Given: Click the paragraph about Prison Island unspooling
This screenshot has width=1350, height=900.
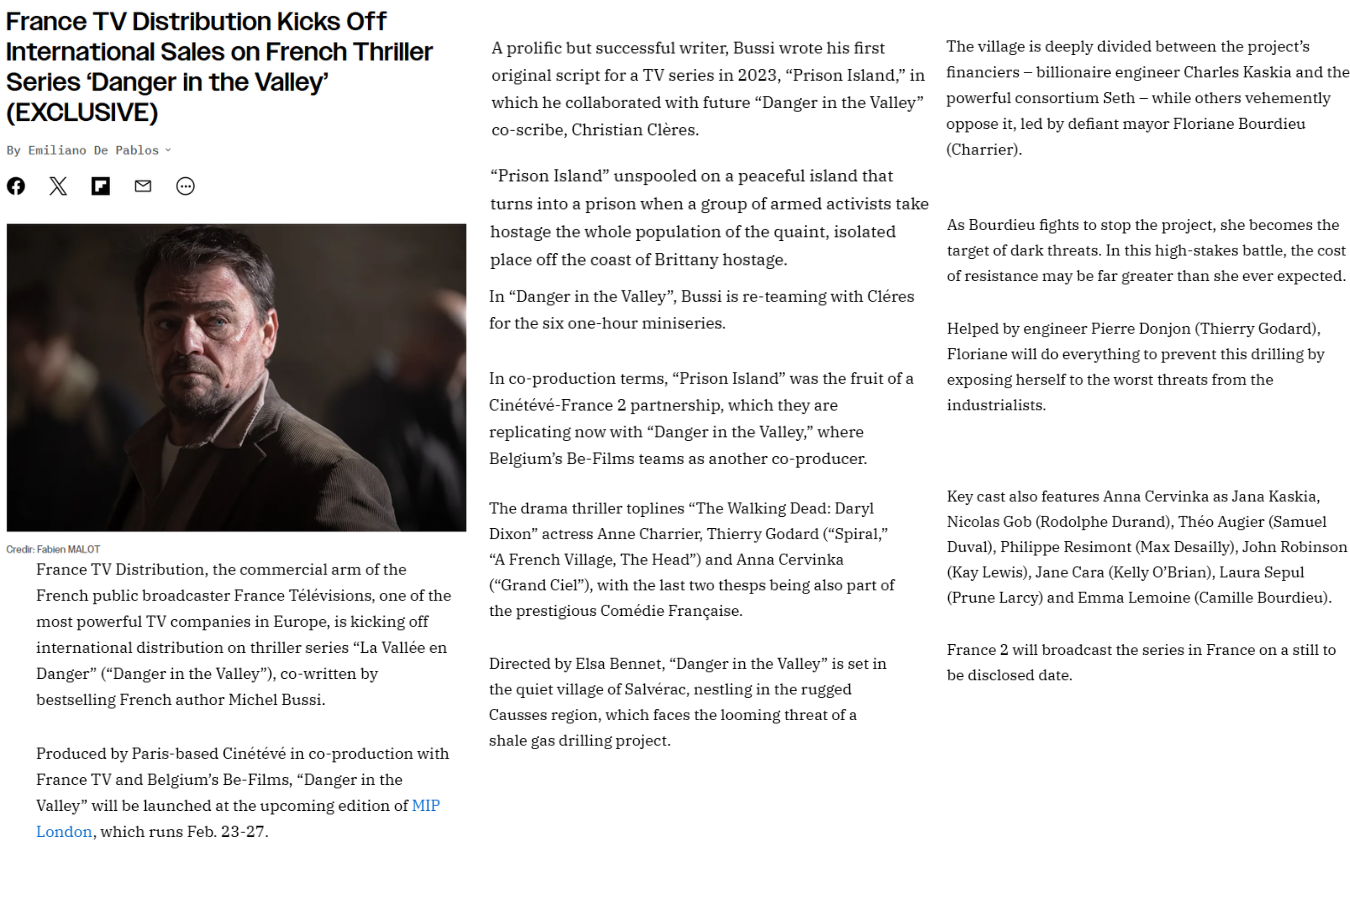Looking at the screenshot, I should [709, 217].
